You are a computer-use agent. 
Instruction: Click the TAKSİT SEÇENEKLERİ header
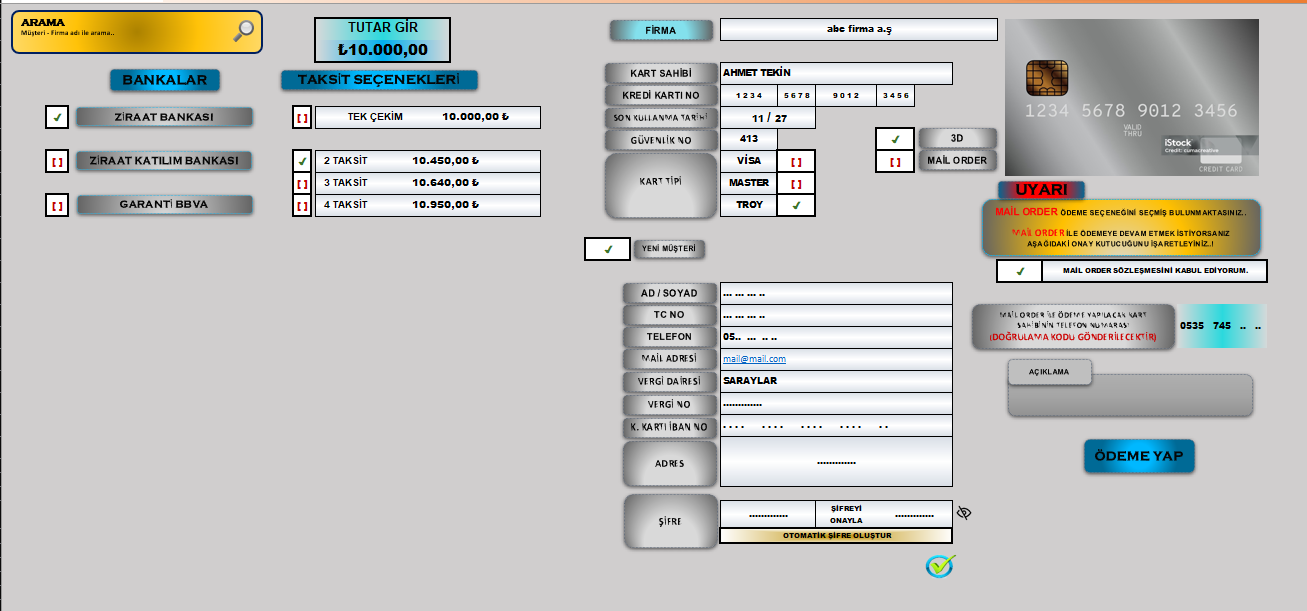pyautogui.click(x=379, y=80)
